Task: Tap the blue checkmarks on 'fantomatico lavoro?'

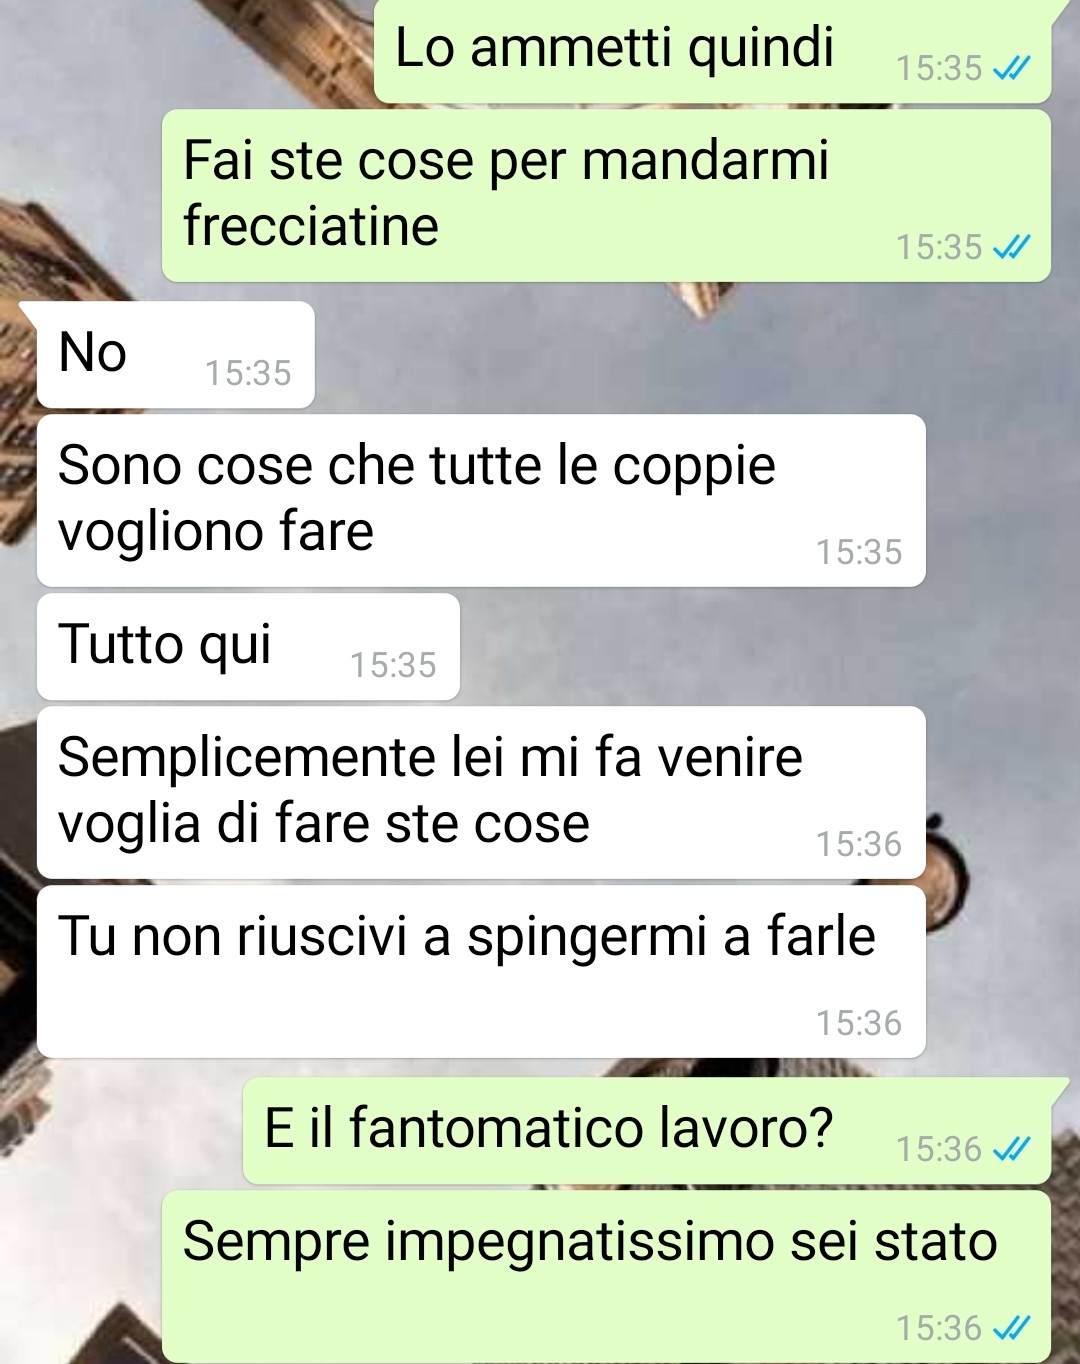Action: pyautogui.click(x=1012, y=1149)
